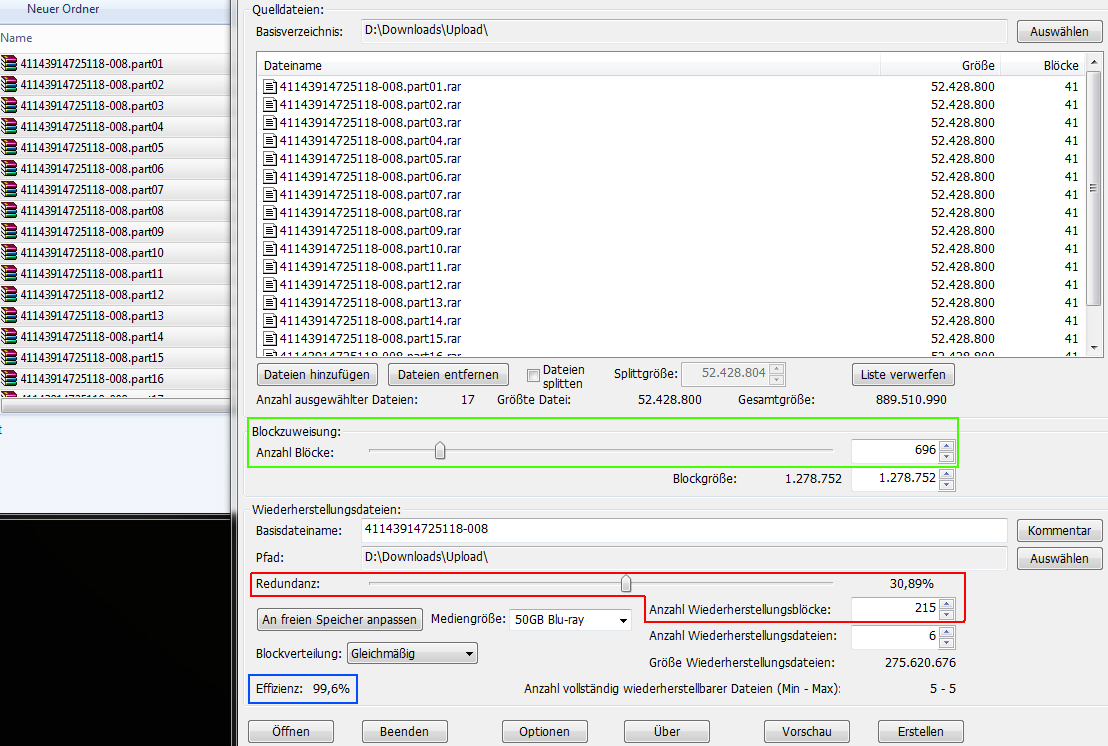Click the 'An freien Speicher anpassen' button
This screenshot has width=1108, height=746.
coord(339,620)
